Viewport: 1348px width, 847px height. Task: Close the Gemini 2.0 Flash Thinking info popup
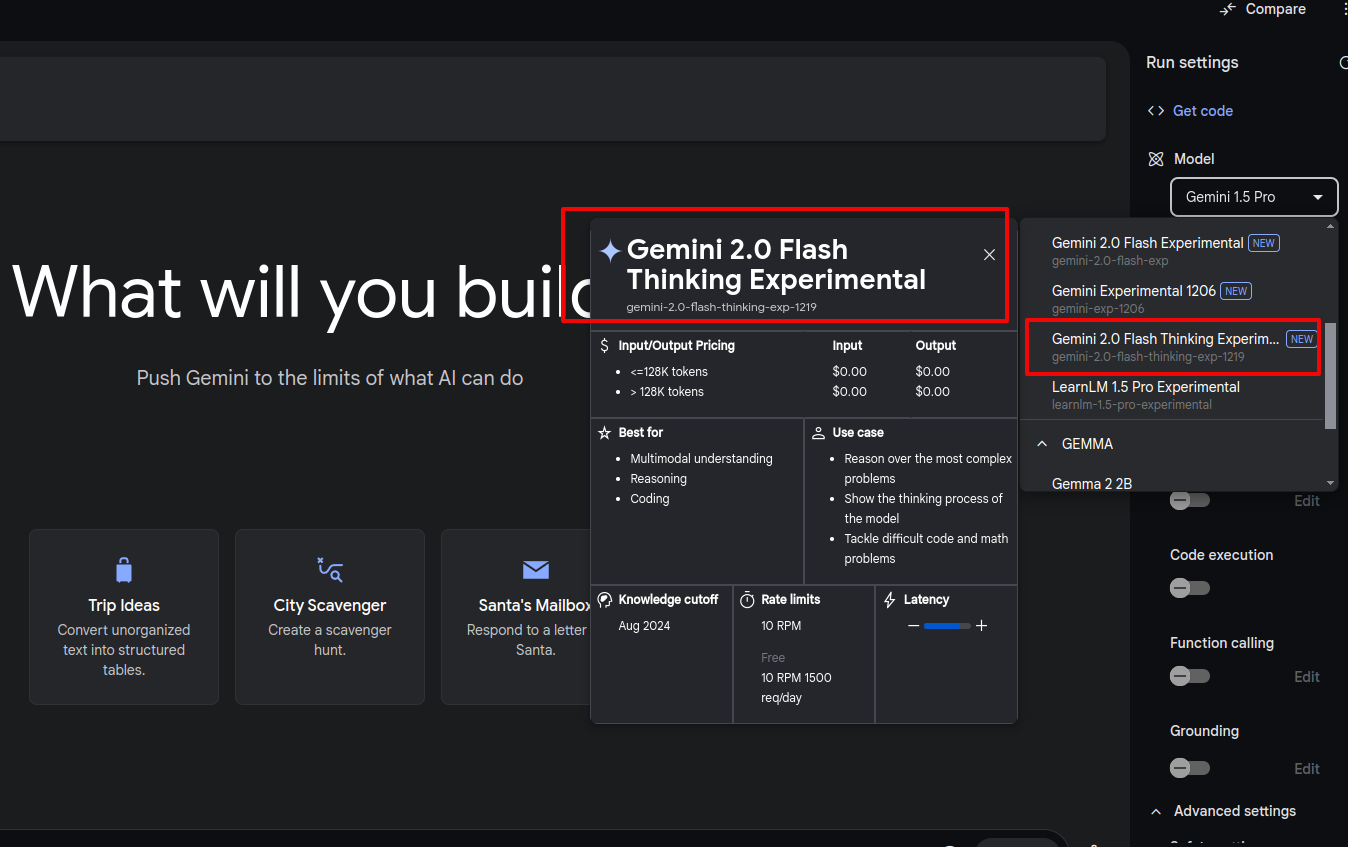pos(989,255)
